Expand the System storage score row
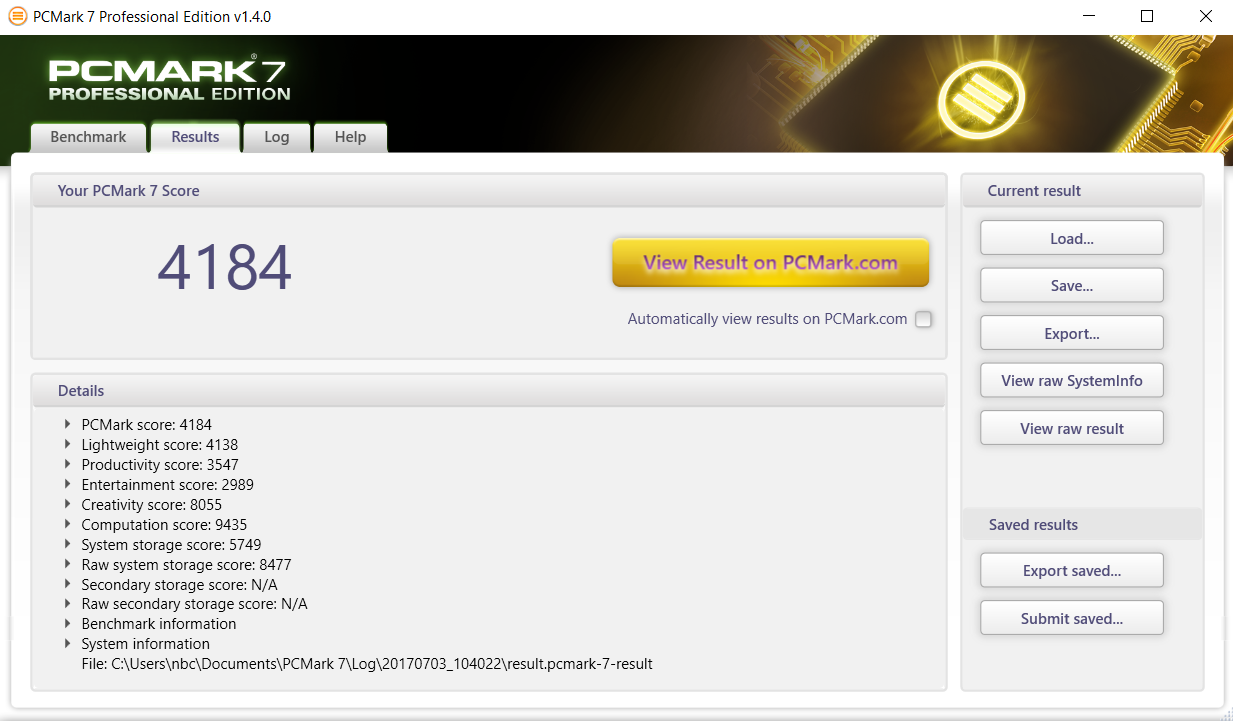The height and width of the screenshot is (721, 1233). (68, 545)
